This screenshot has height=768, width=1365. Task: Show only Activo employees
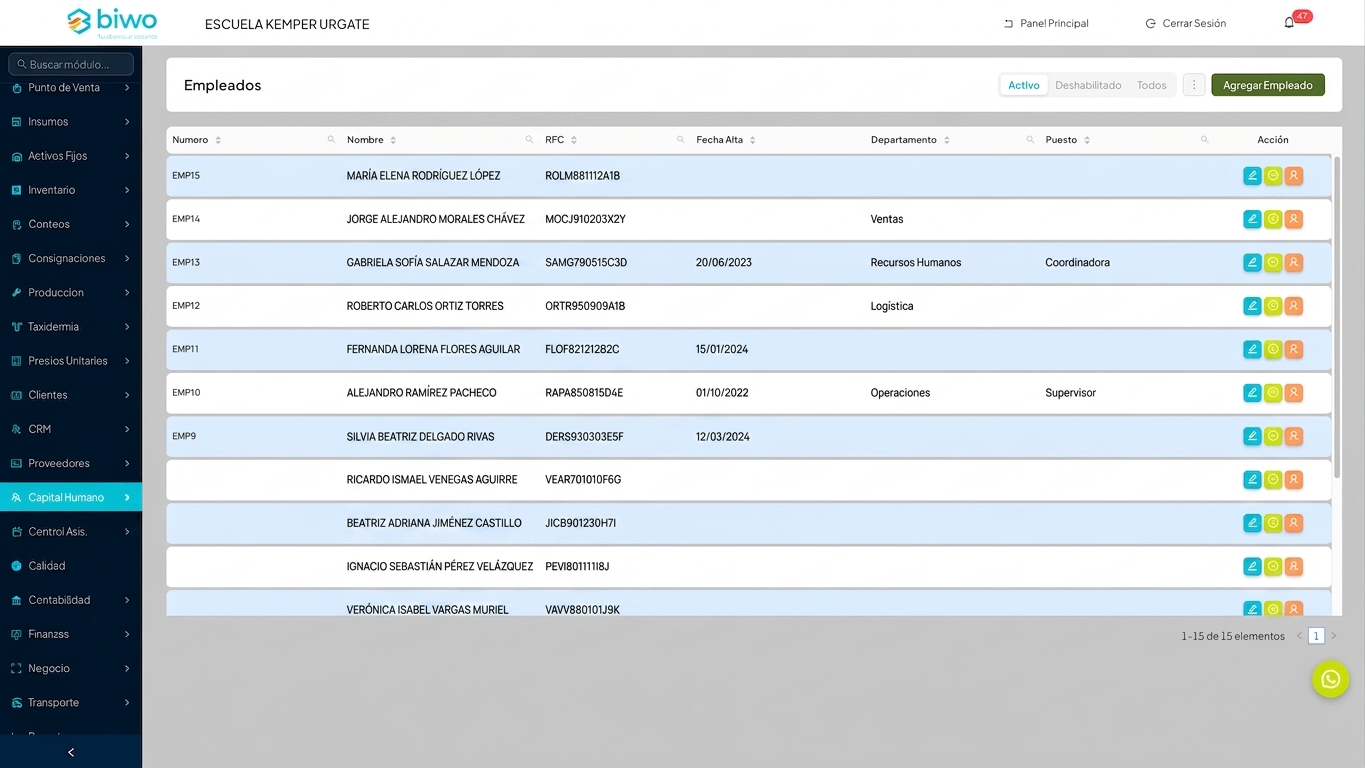[x=1024, y=85]
